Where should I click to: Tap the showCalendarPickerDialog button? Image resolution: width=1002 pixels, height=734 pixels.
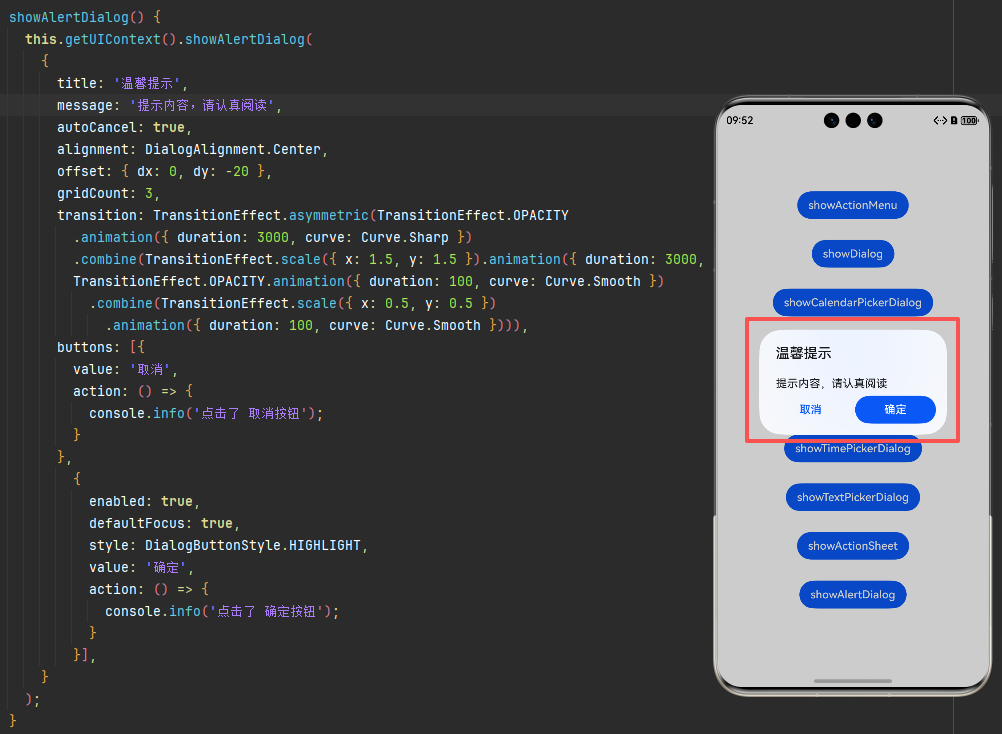coord(852,302)
